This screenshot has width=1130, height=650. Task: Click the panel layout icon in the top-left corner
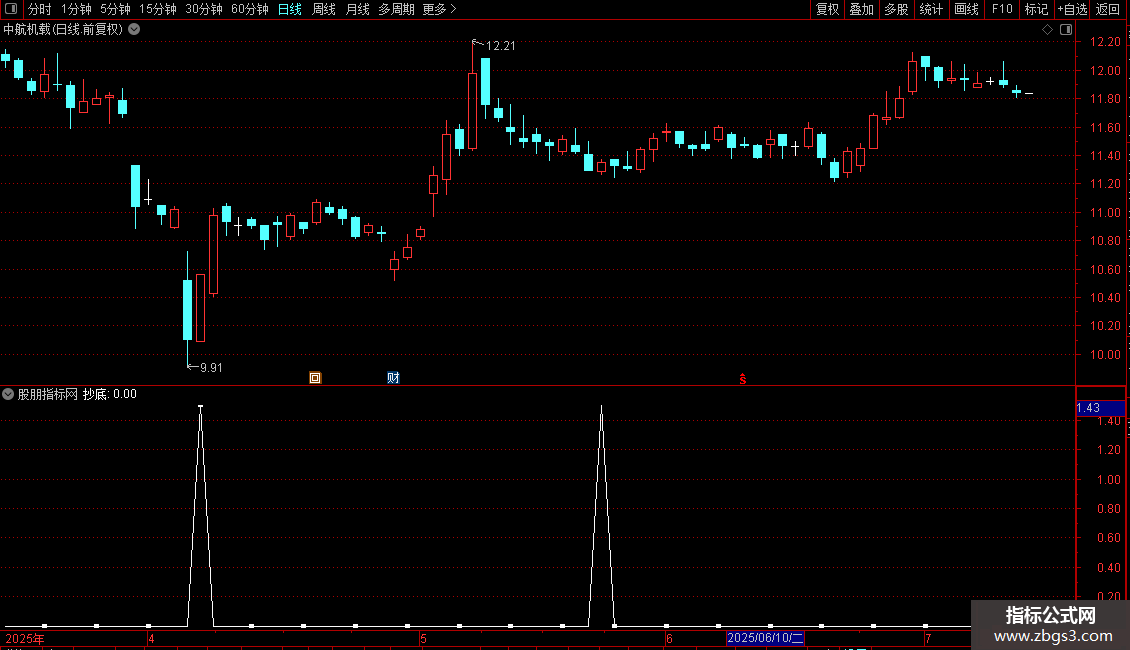(x=11, y=9)
